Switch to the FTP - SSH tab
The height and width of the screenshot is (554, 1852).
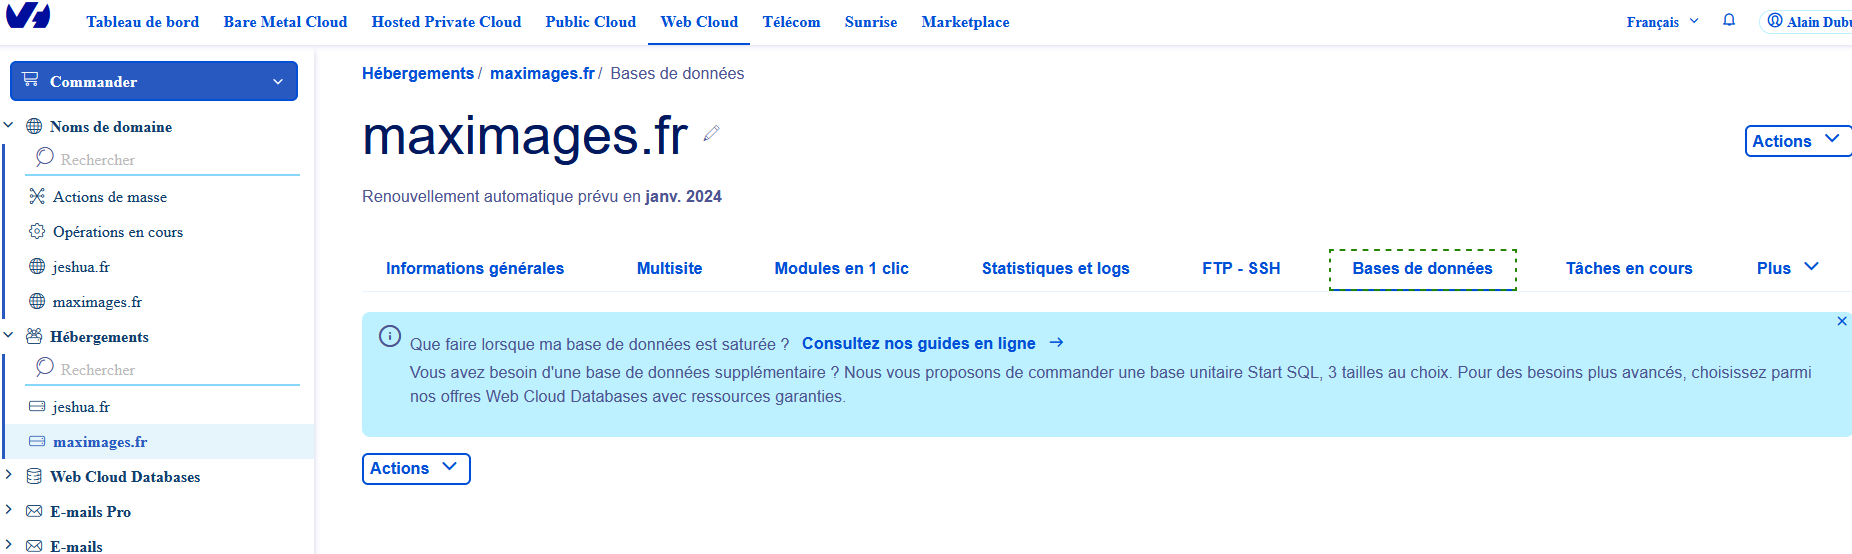pyautogui.click(x=1241, y=268)
